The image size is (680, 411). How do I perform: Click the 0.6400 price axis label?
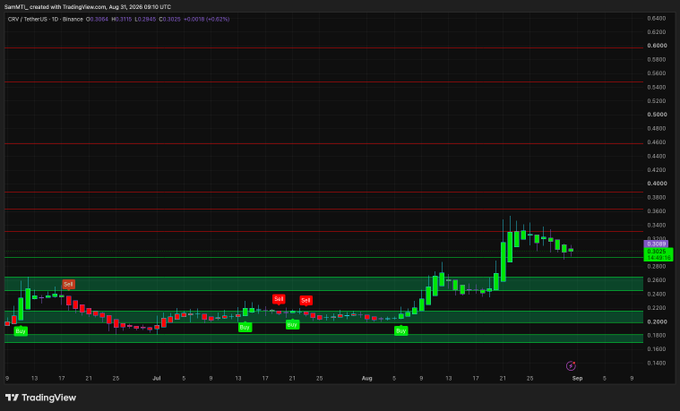tap(656, 18)
